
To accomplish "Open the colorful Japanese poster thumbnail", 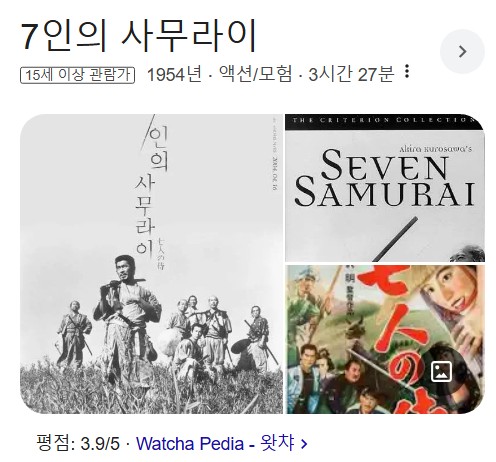I will click(385, 339).
